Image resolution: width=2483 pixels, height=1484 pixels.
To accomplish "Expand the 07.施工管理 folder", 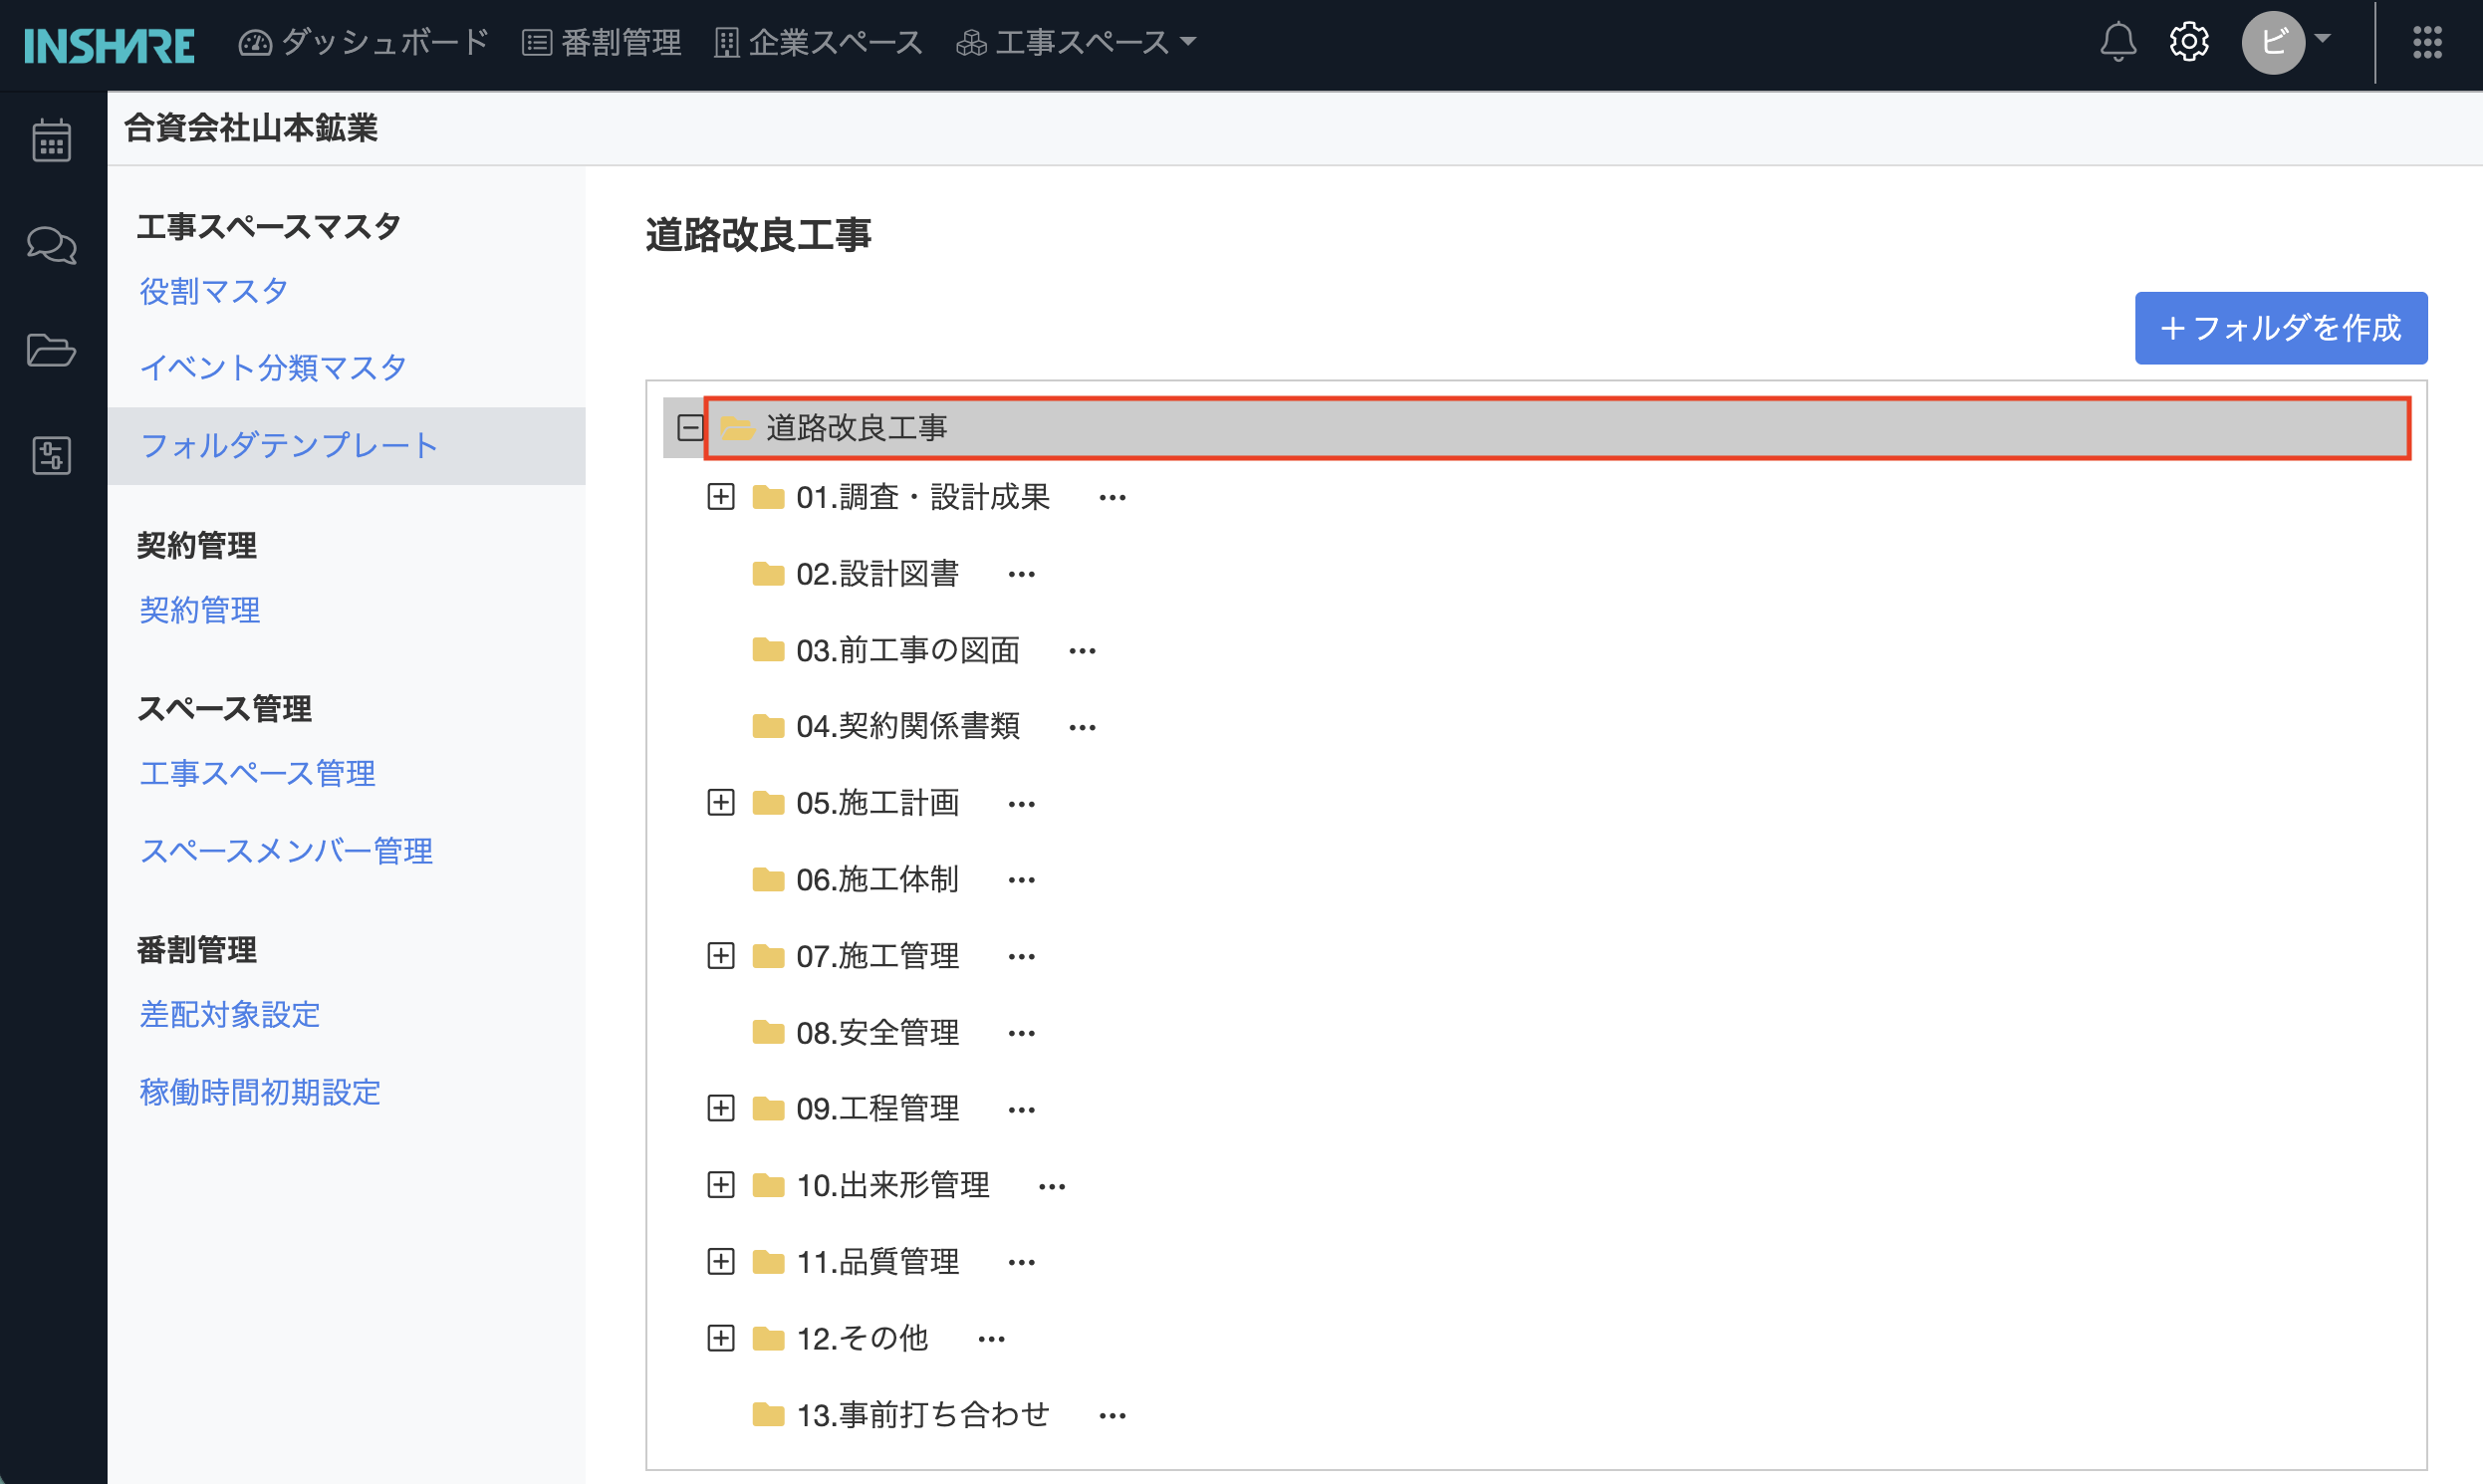I will [x=720, y=956].
